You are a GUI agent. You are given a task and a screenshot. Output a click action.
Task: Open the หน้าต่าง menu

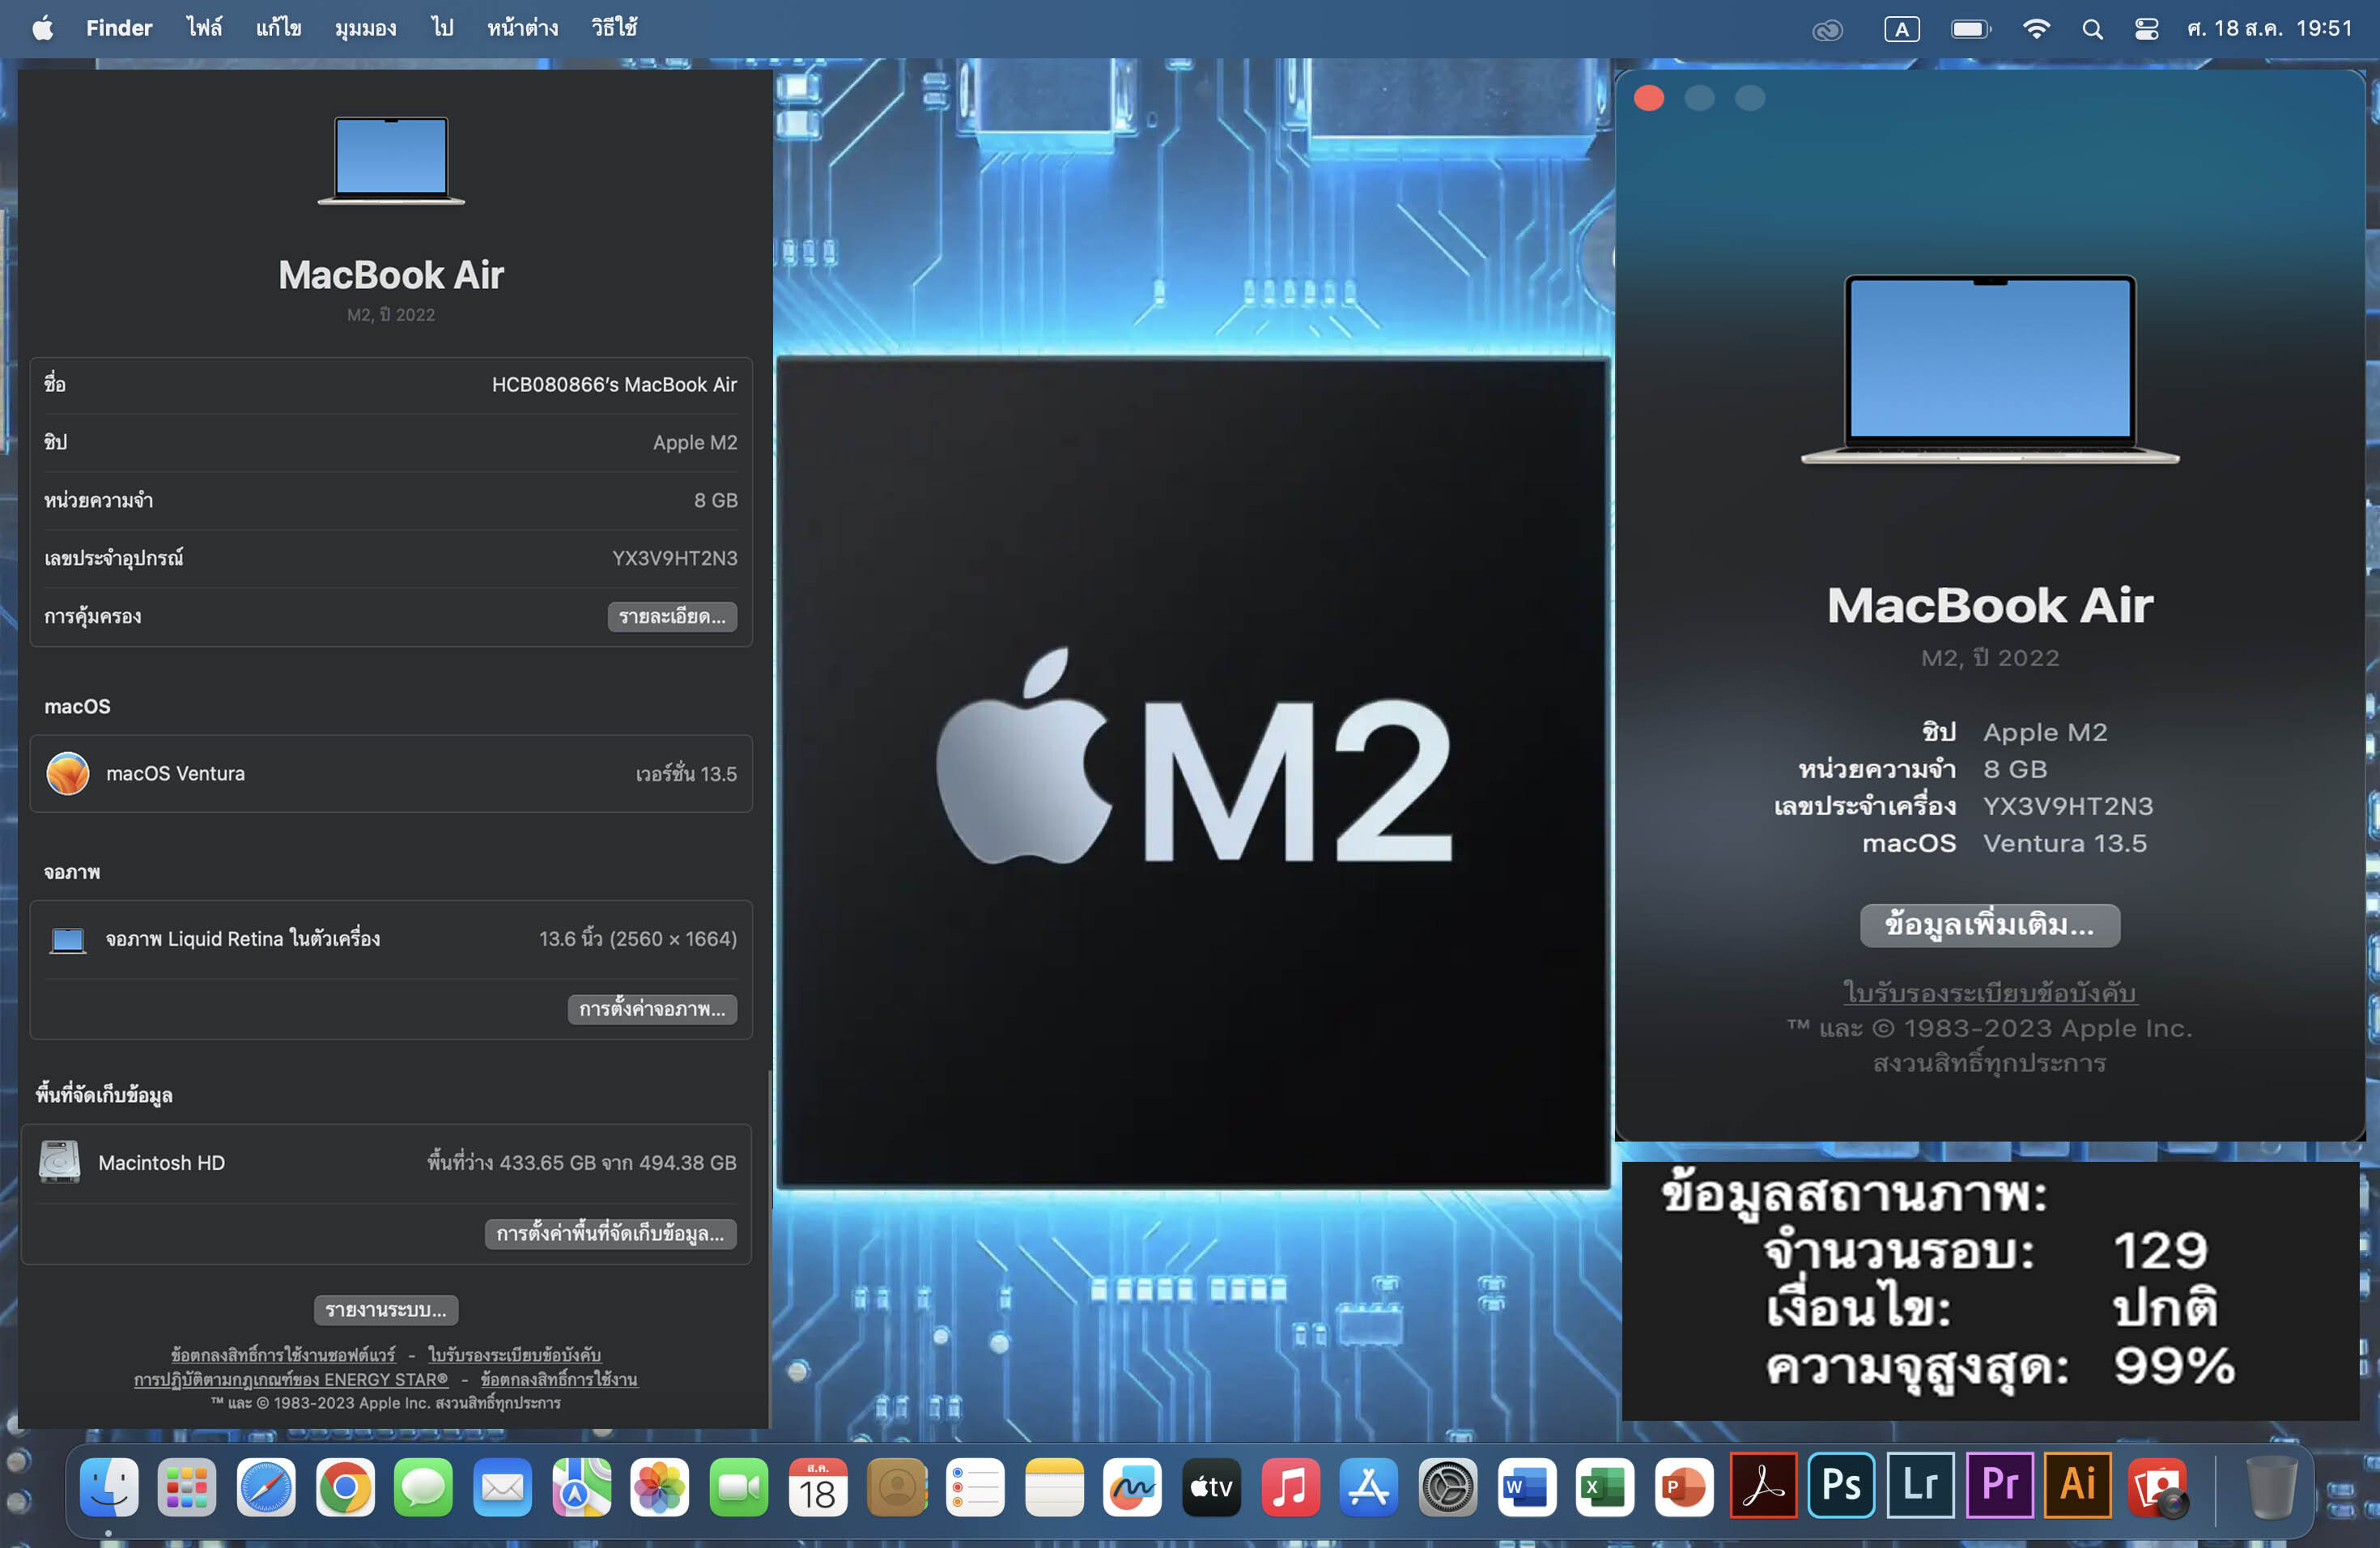coord(522,28)
